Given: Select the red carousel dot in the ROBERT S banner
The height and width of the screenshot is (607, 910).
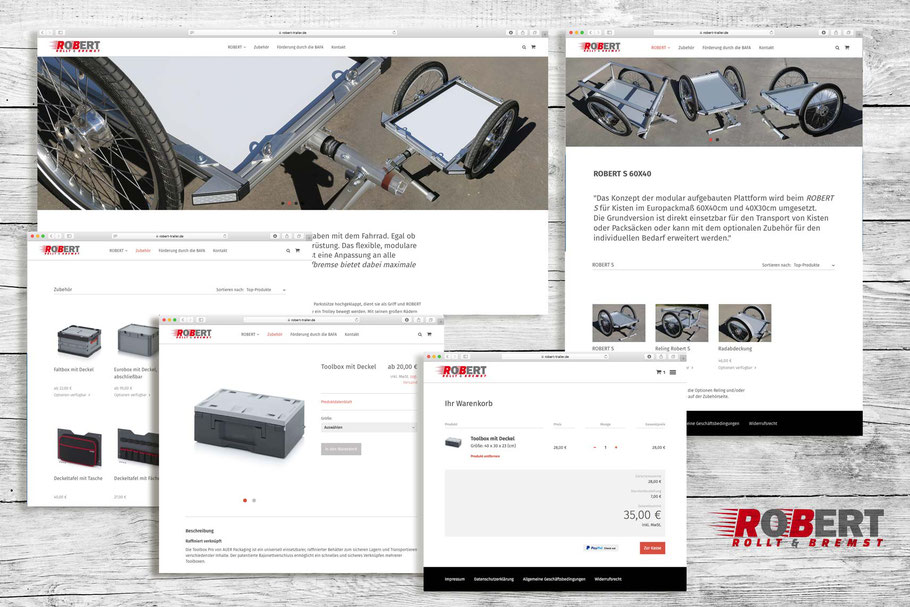Looking at the screenshot, I should [710, 140].
